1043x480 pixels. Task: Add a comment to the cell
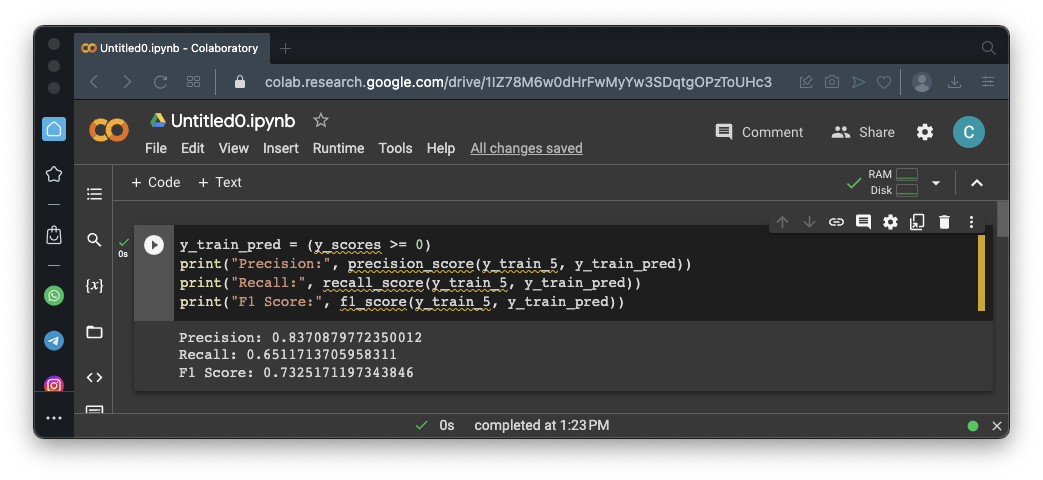click(863, 222)
